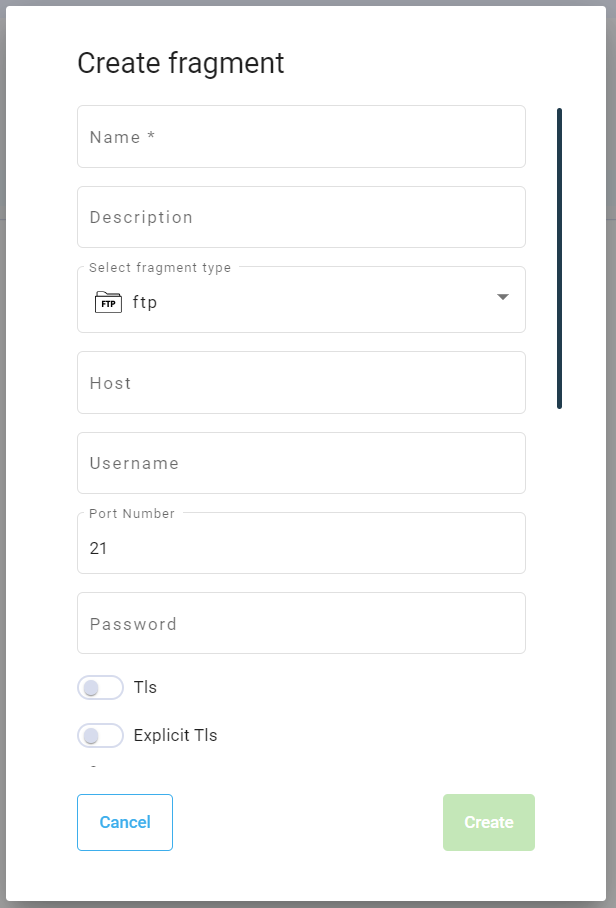Expand the fragment type dropdown arrow

(x=503, y=298)
